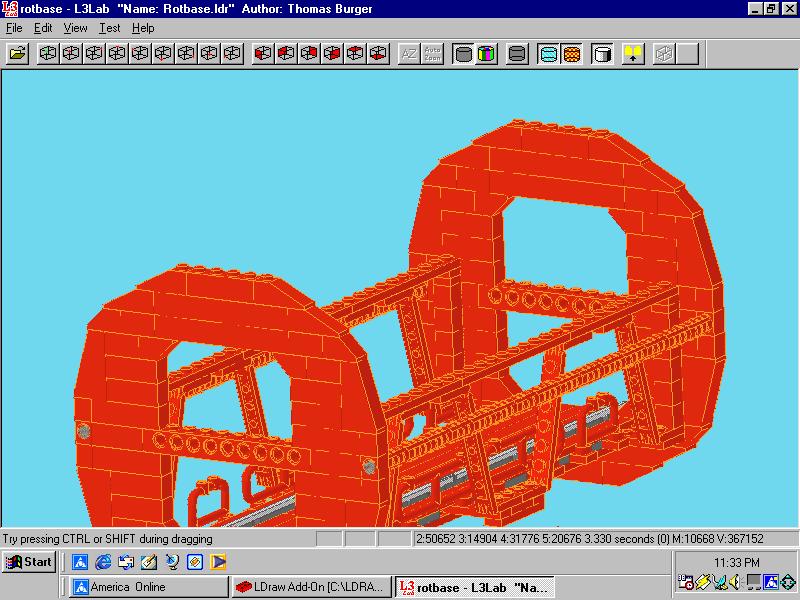Click the red LEGO model in viewport
The height and width of the screenshot is (600, 800).
[398, 327]
